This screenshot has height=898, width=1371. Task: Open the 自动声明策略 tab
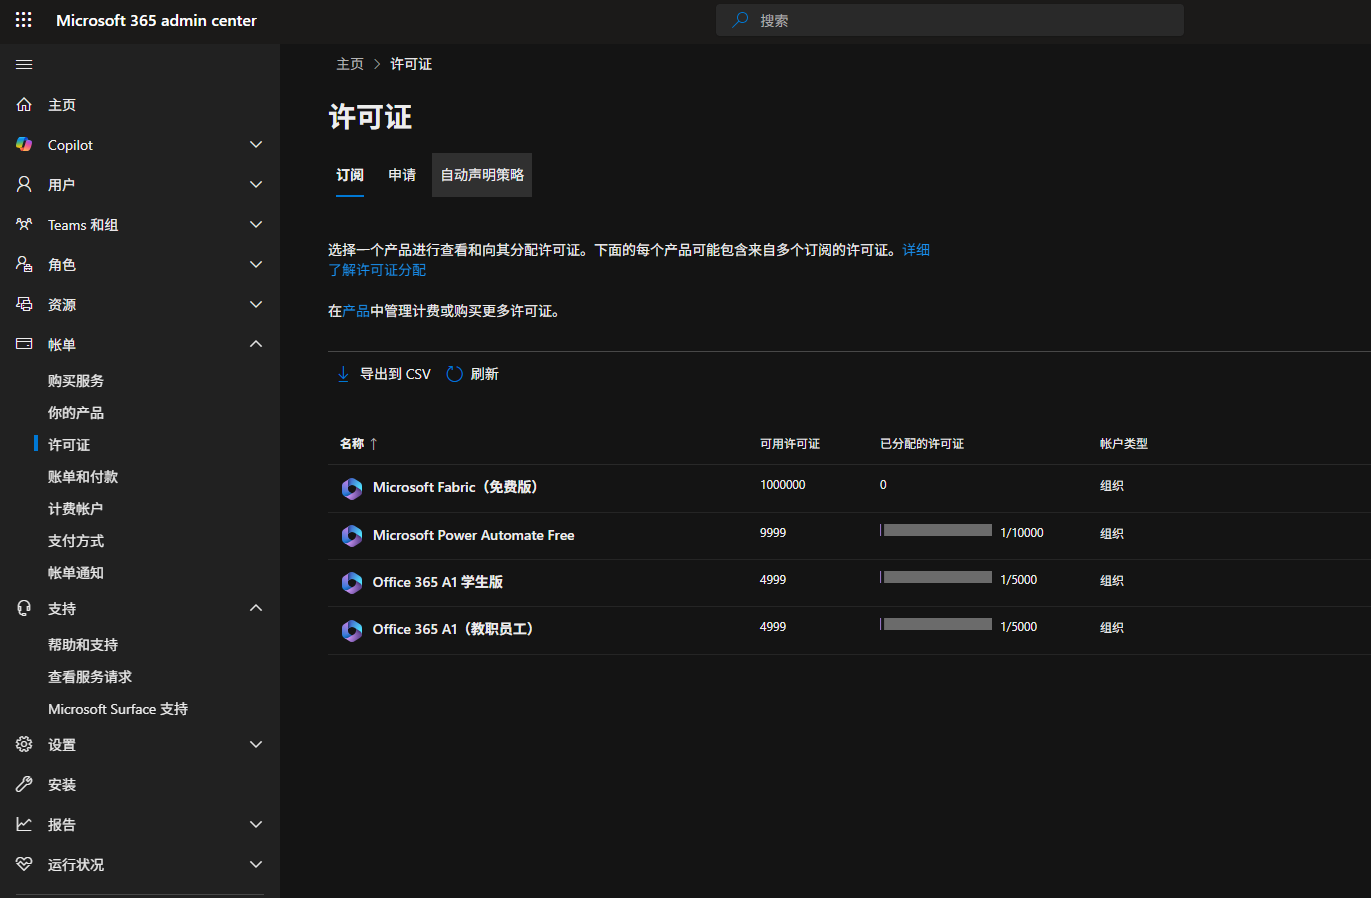[x=482, y=175]
